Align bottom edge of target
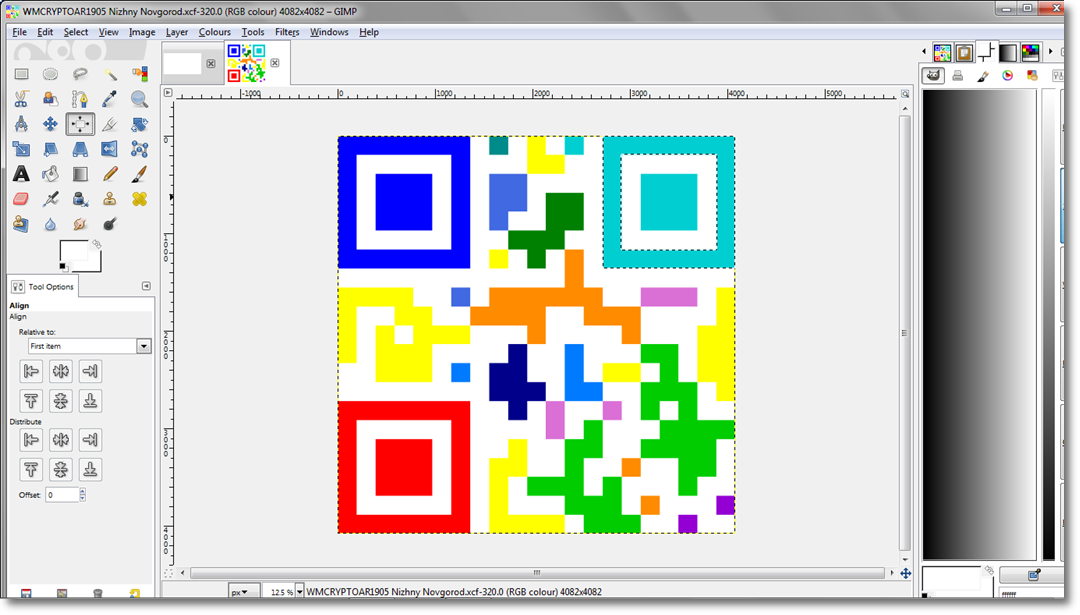The image size is (1080, 615). [90, 401]
